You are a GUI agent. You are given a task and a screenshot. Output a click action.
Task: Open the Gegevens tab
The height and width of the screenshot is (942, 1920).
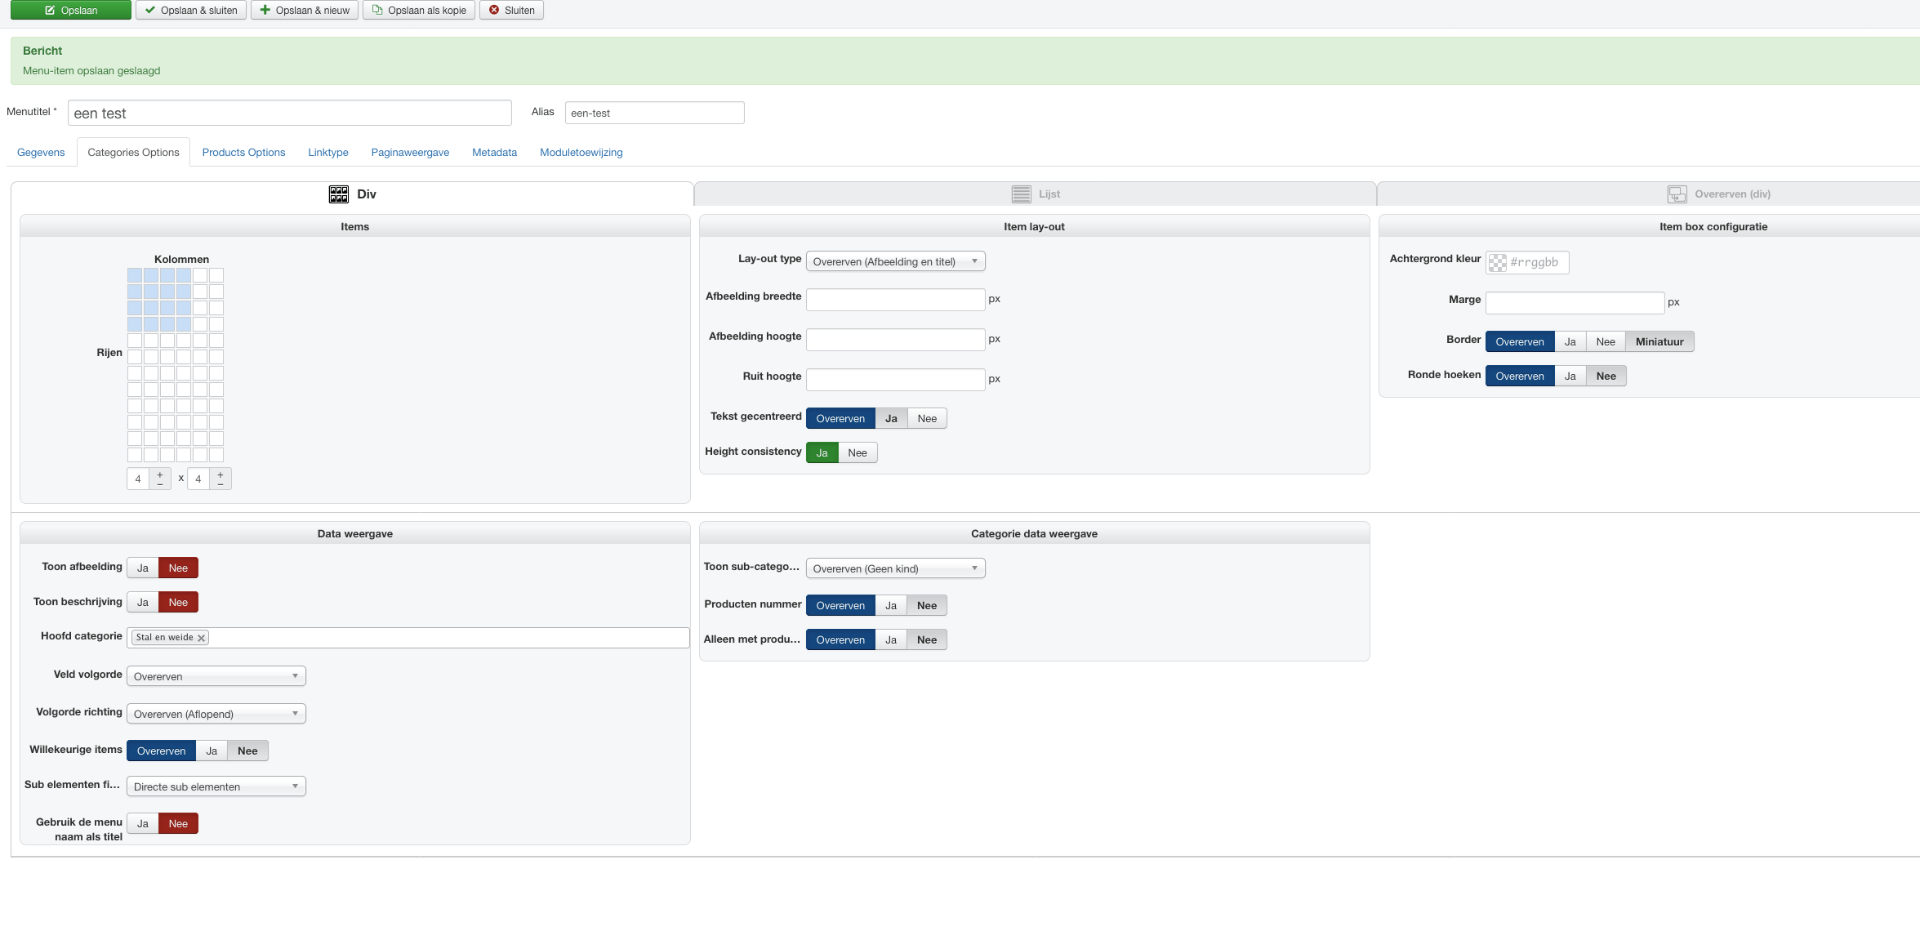pos(41,152)
